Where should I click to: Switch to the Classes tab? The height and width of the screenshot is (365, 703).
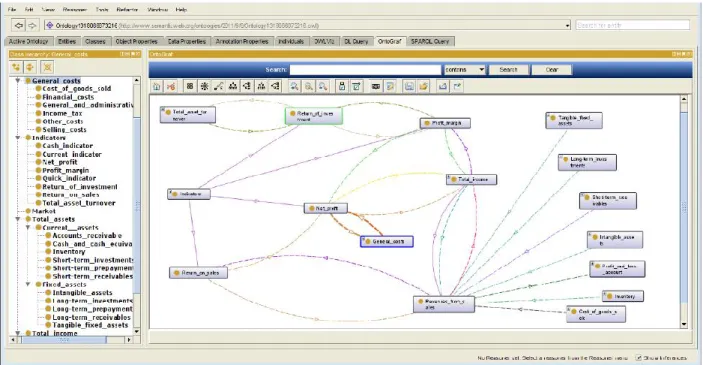[95, 41]
